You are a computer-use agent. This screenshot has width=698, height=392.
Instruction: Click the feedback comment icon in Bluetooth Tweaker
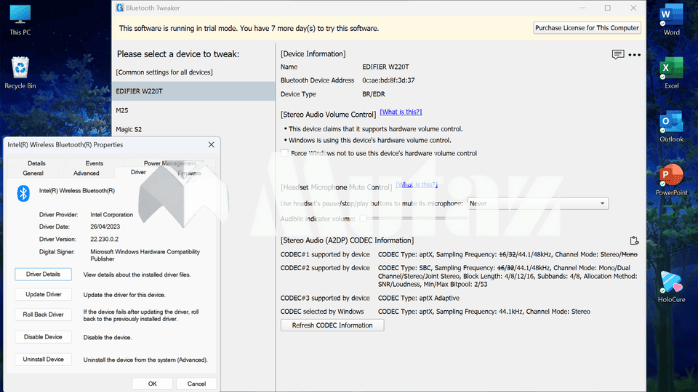tap(617, 55)
